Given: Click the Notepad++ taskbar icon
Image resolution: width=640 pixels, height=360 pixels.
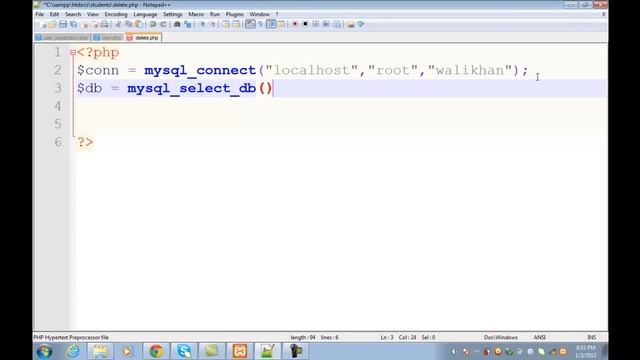Looking at the screenshot, I should 267,351.
